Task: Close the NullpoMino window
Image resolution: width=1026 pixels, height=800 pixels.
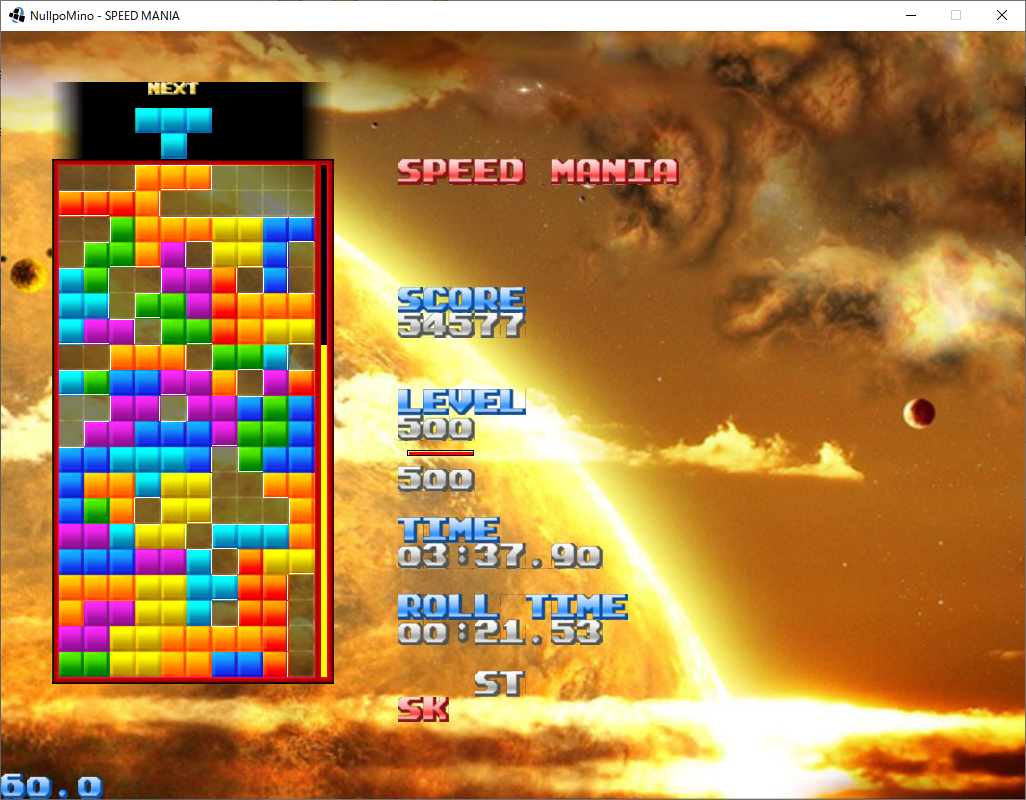Action: pos(1002,15)
